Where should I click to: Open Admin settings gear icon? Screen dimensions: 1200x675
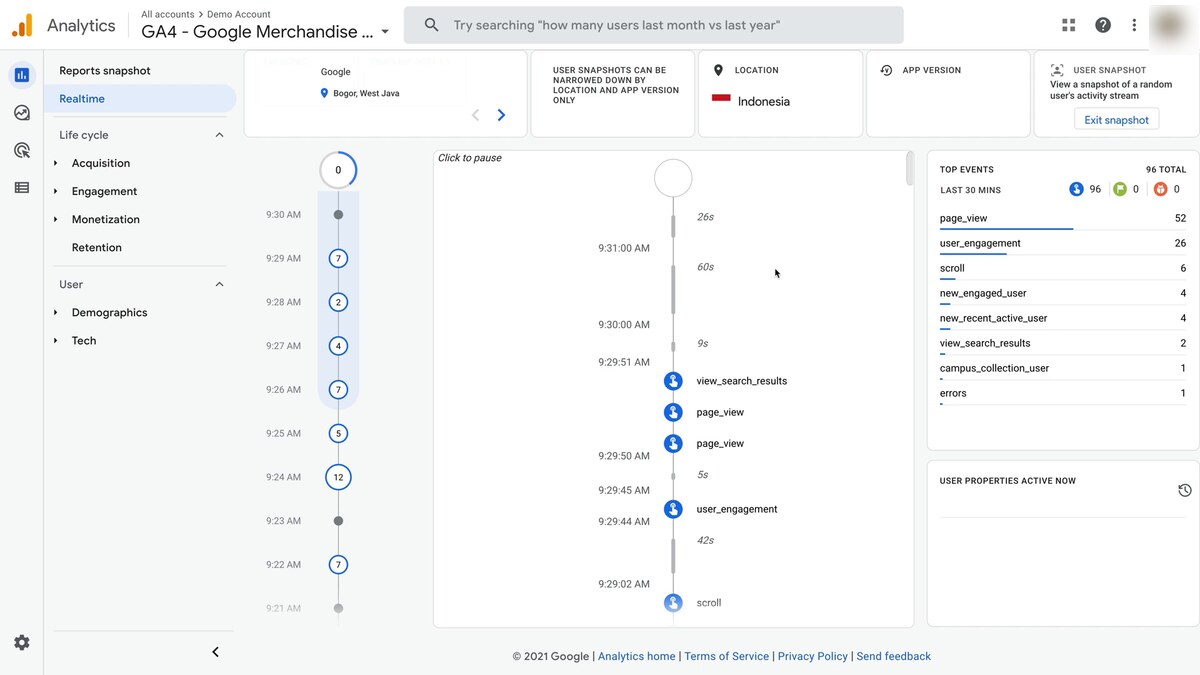pos(22,643)
